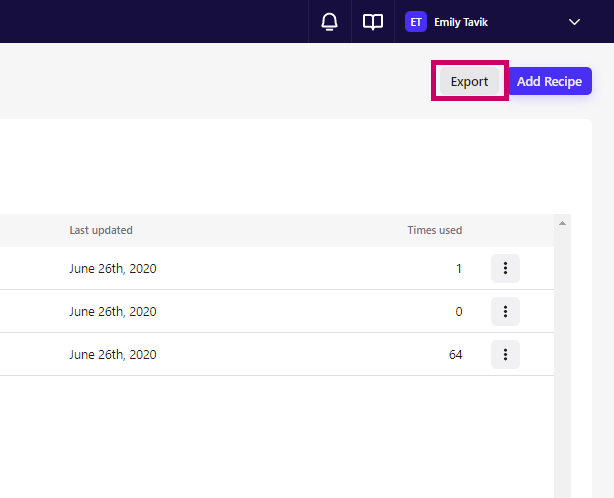Open the documentation book icon
614x498 pixels.
pyautogui.click(x=373, y=22)
